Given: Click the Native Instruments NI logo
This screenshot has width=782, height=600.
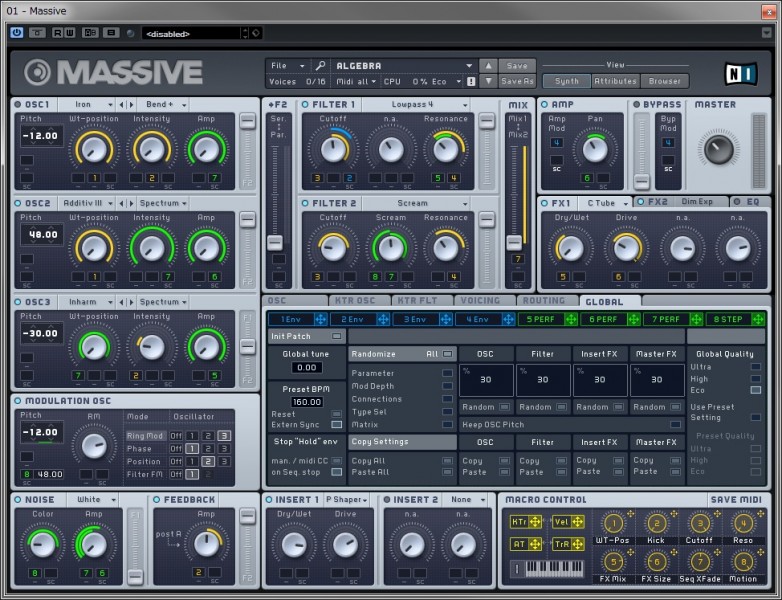Looking at the screenshot, I should point(740,74).
